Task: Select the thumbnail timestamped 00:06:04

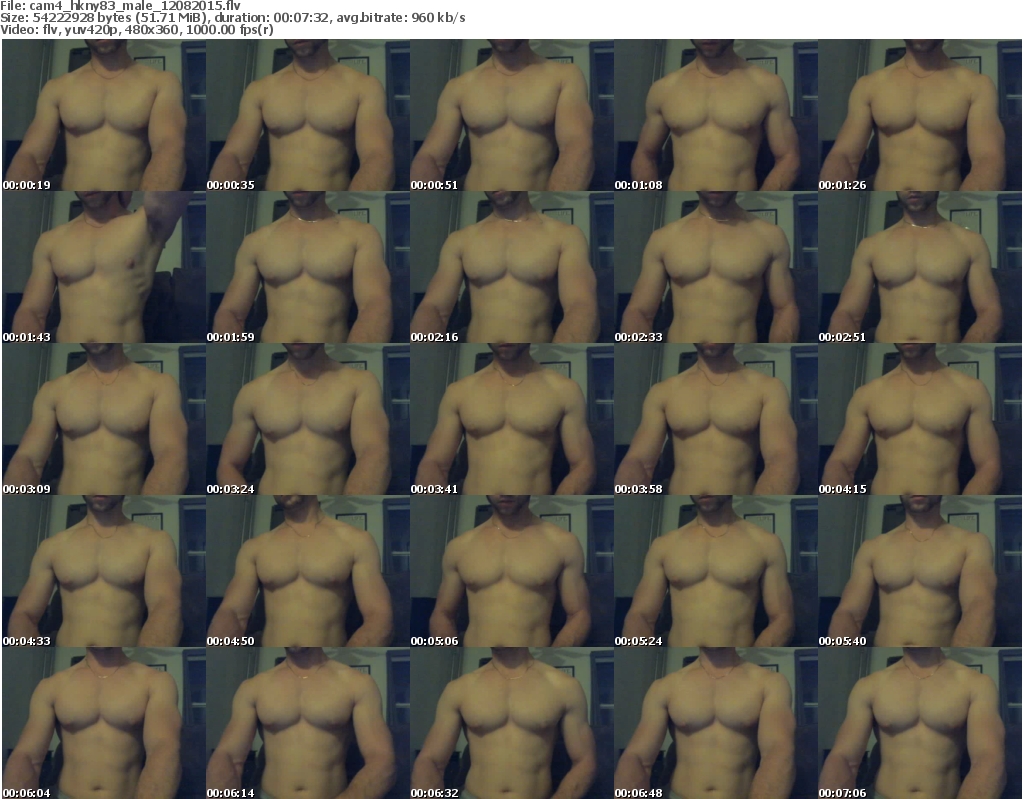Action: pyautogui.click(x=104, y=723)
